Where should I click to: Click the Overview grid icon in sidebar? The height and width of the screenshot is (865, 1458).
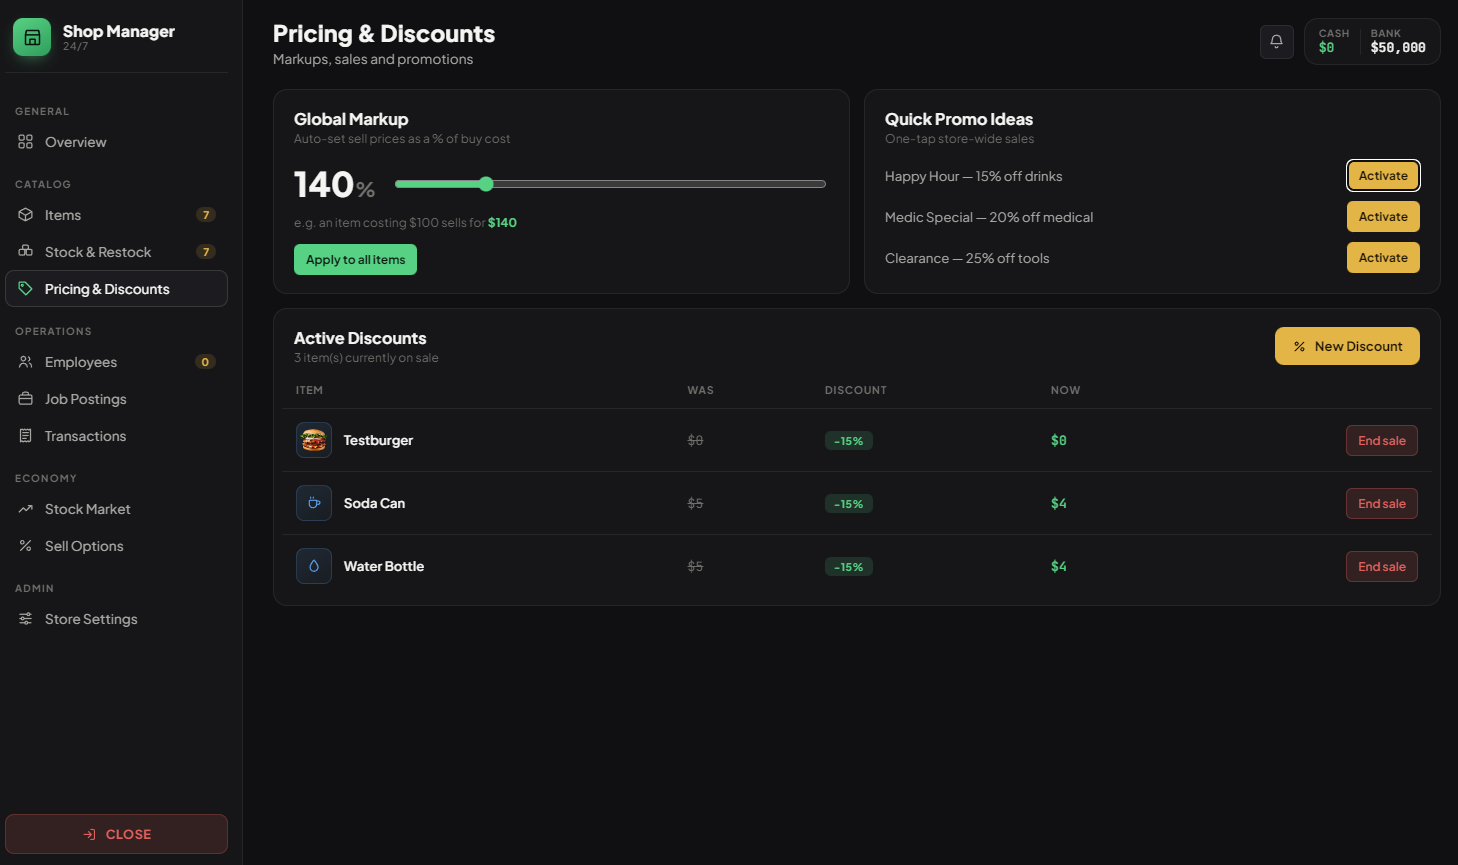(x=26, y=142)
